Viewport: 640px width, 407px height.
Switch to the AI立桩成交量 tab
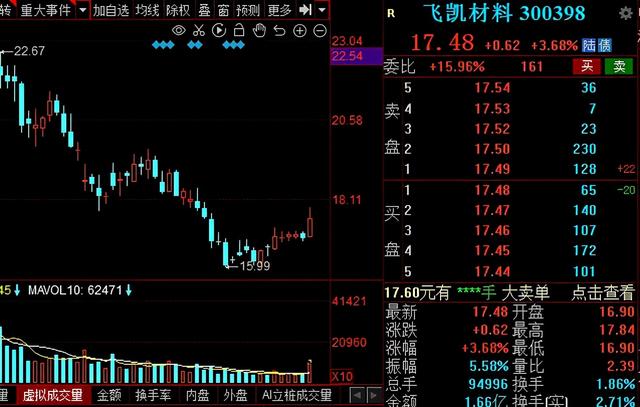coord(297,395)
